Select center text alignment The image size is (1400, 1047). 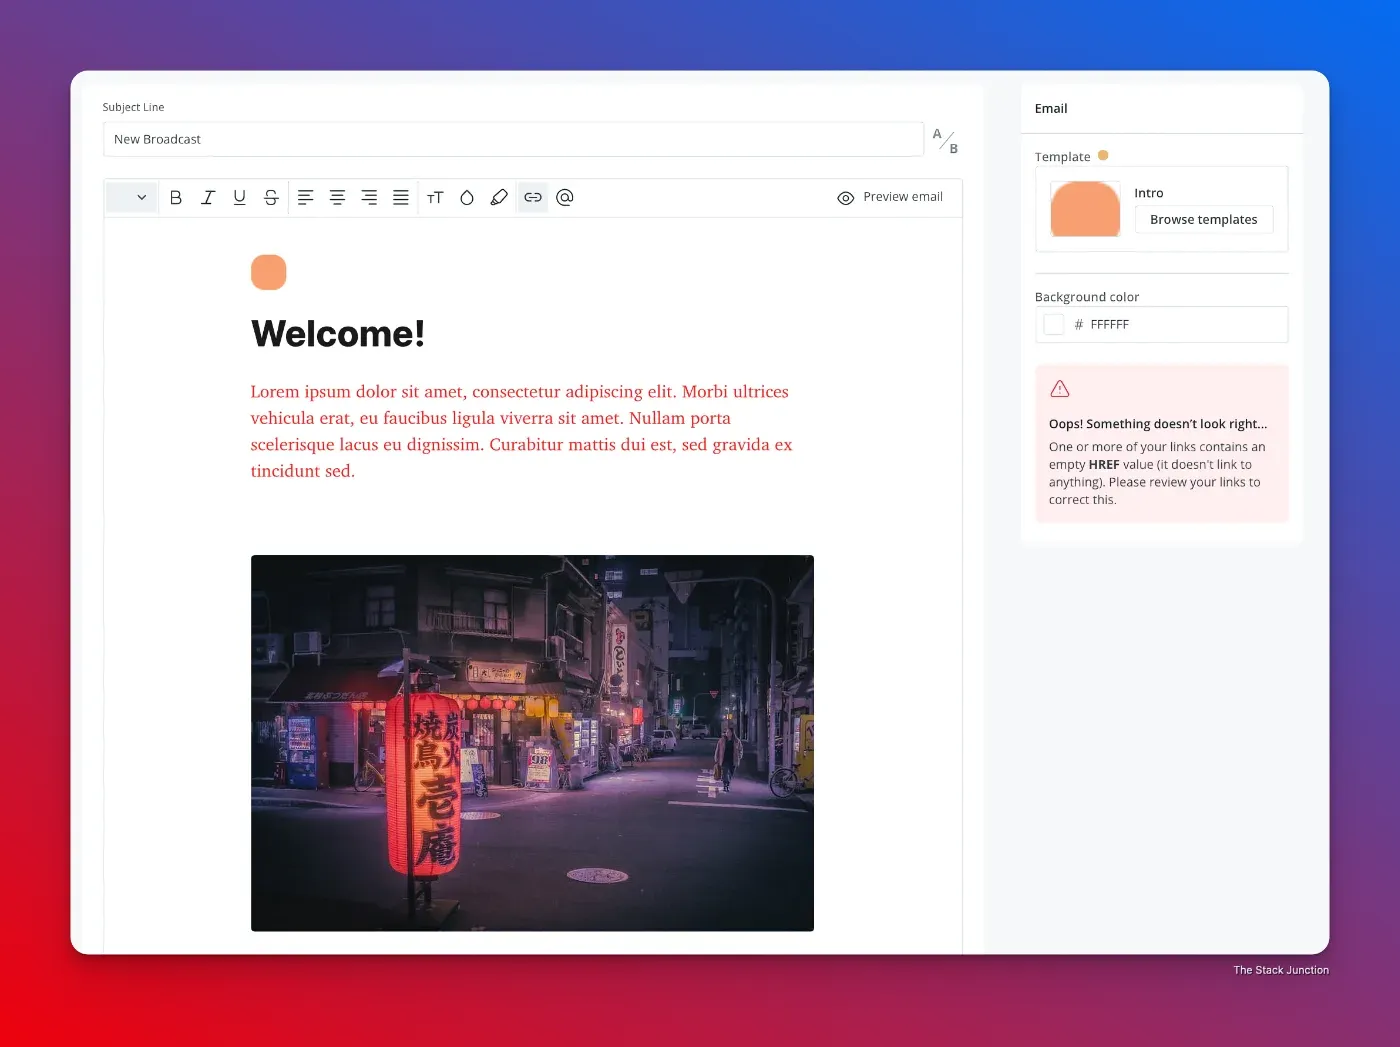tap(338, 197)
